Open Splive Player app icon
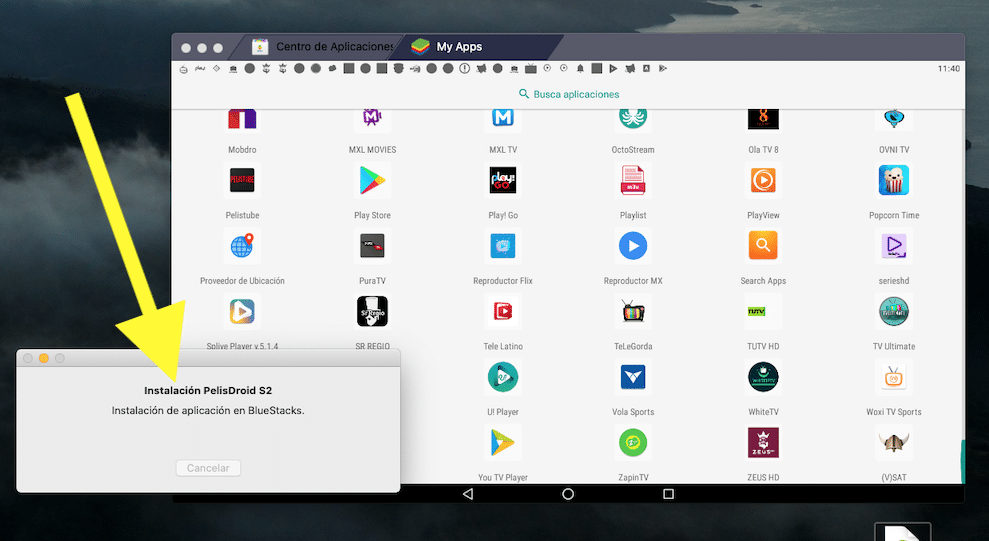 (x=242, y=311)
